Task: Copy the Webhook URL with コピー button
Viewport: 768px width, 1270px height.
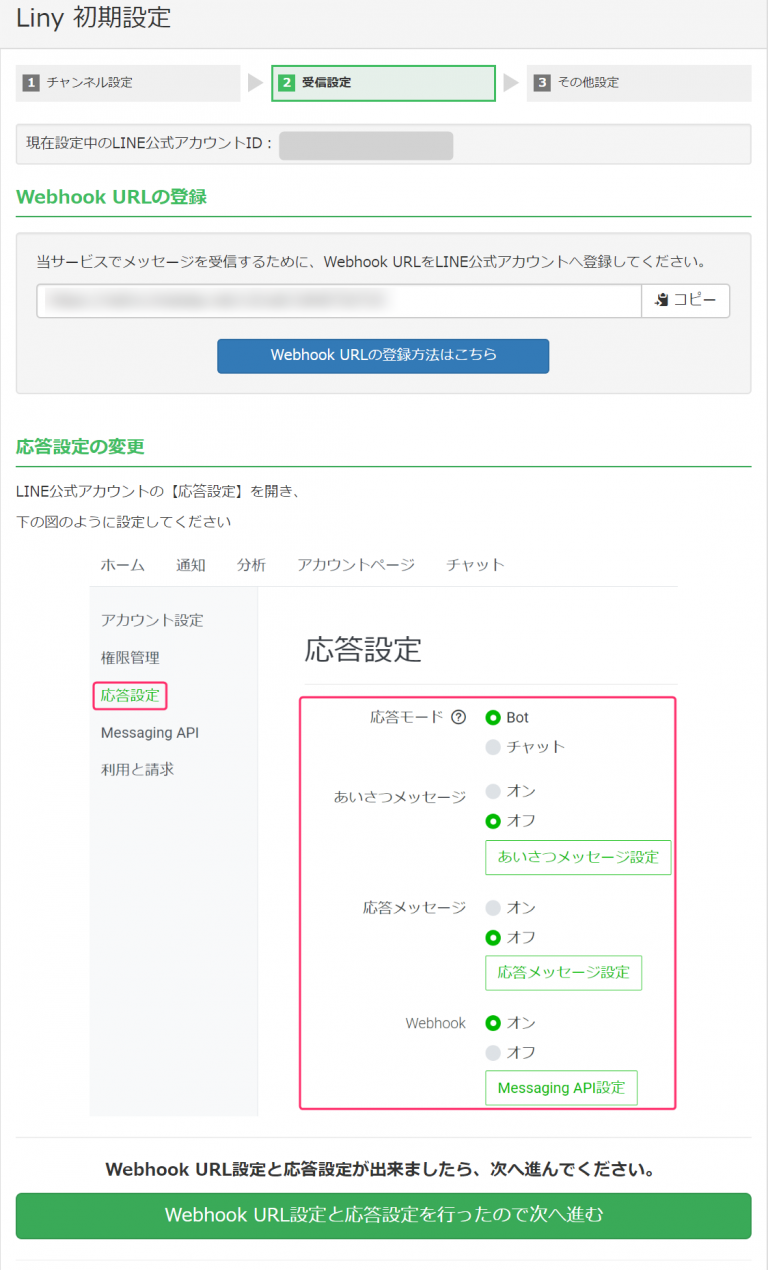Action: 685,301
